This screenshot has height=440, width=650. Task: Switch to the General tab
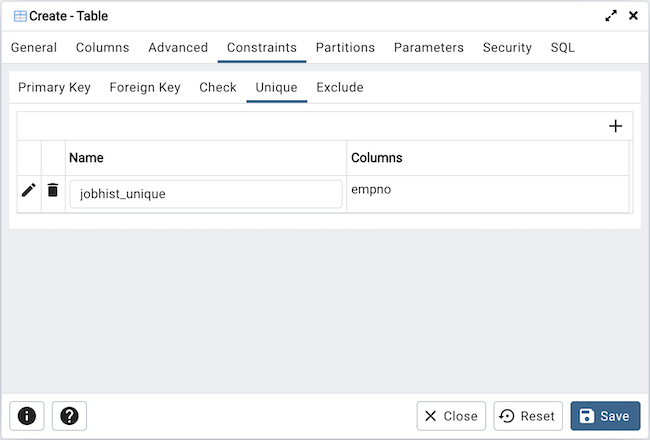point(34,47)
